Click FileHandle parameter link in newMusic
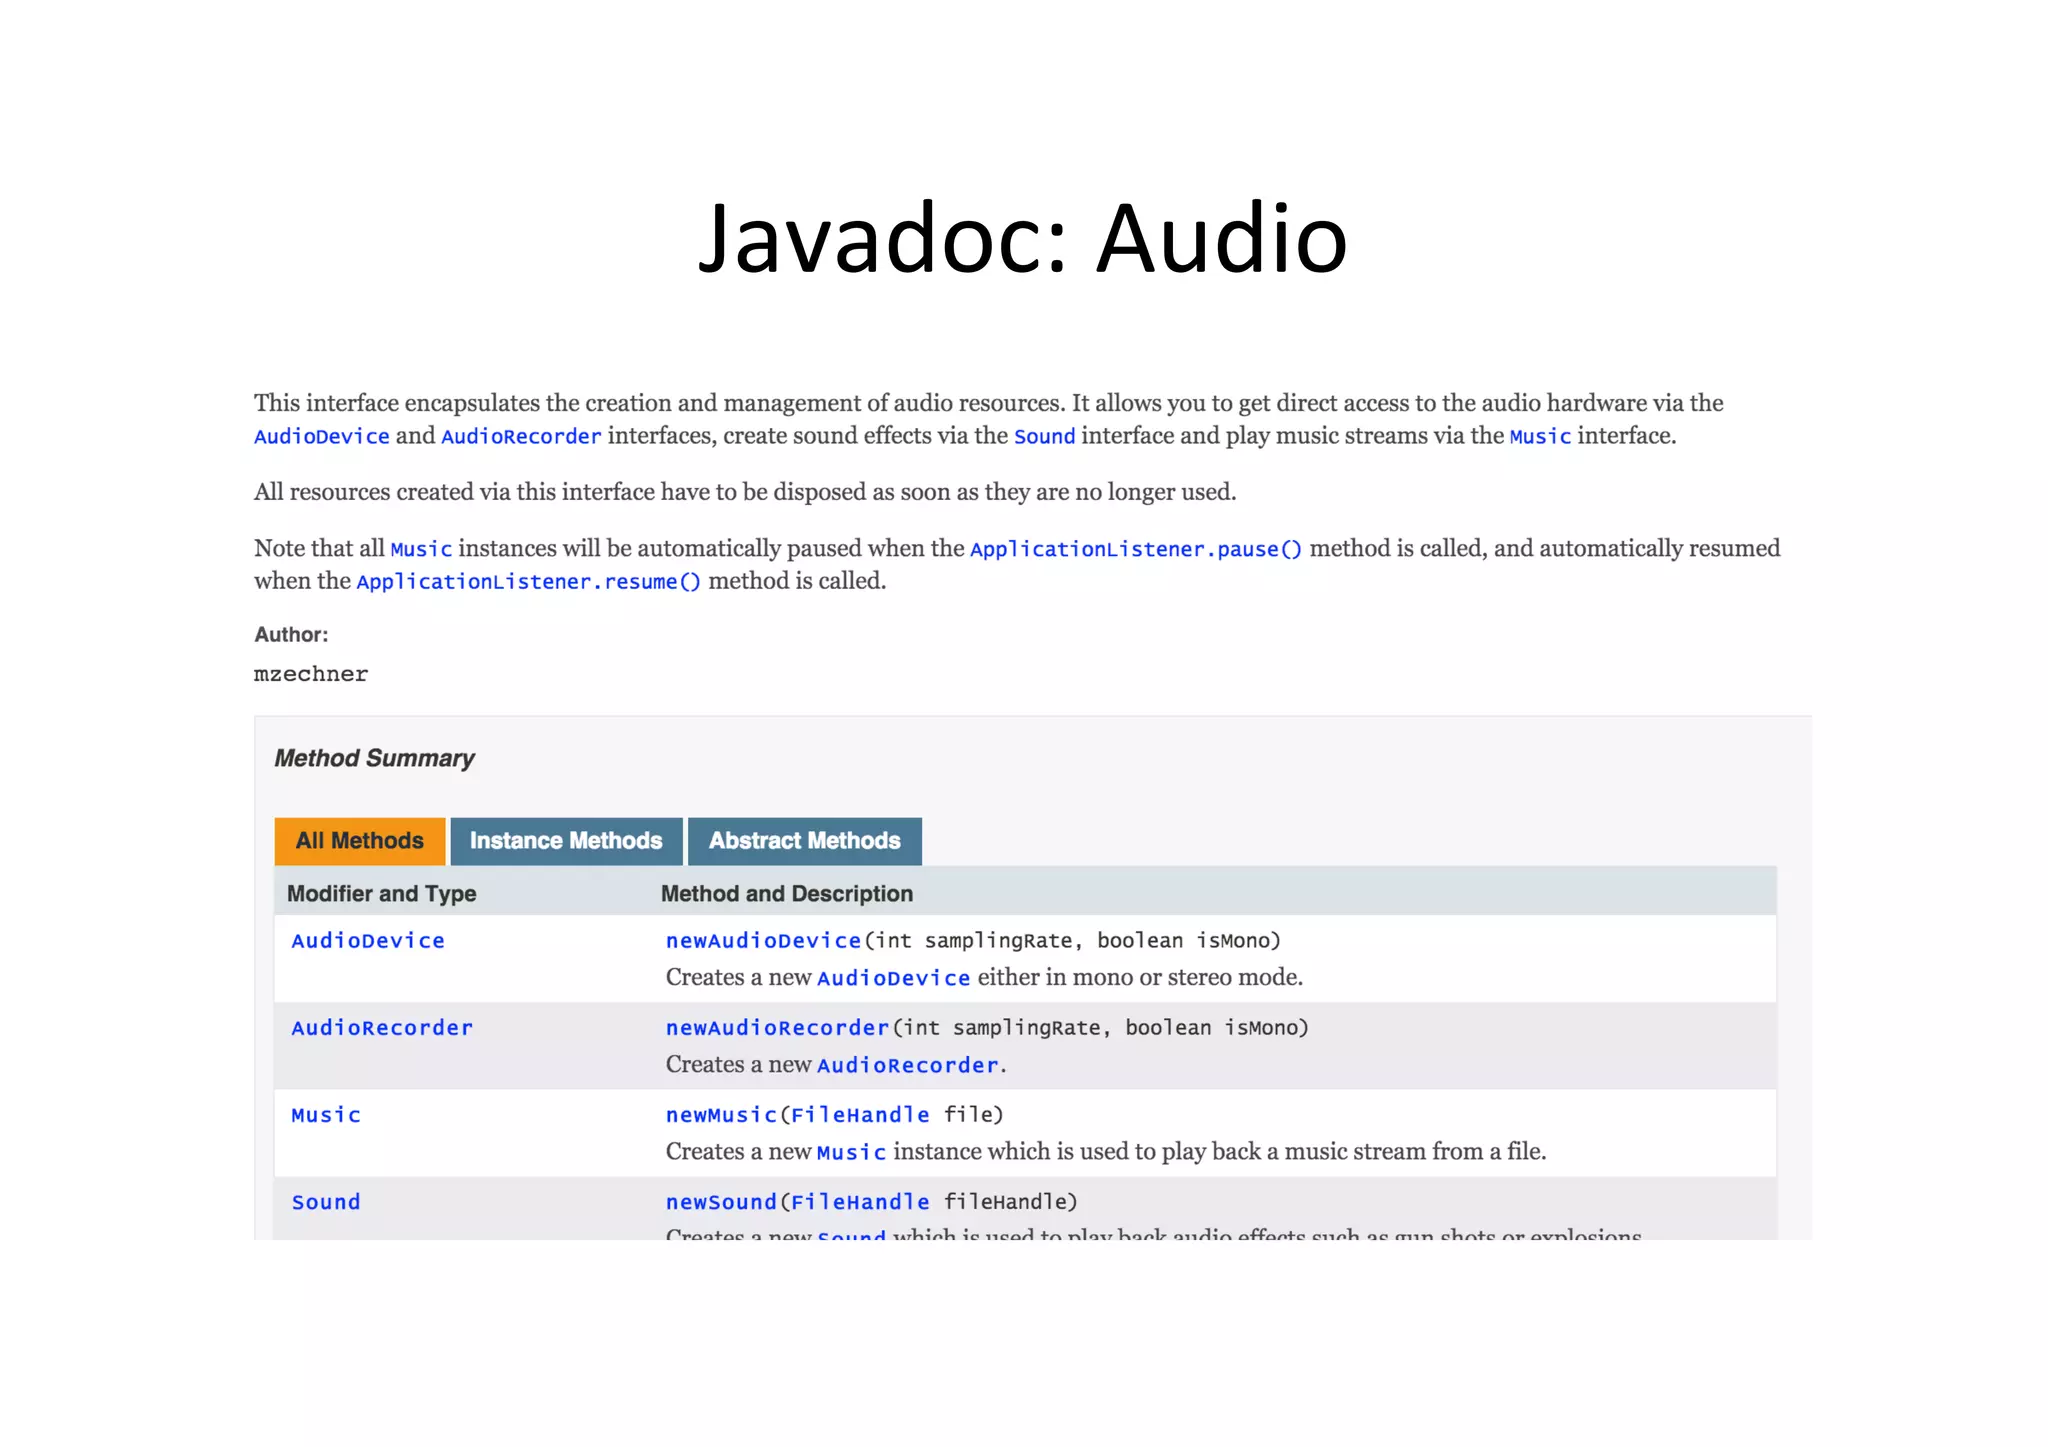The width and height of the screenshot is (2048, 1447). 860,1115
